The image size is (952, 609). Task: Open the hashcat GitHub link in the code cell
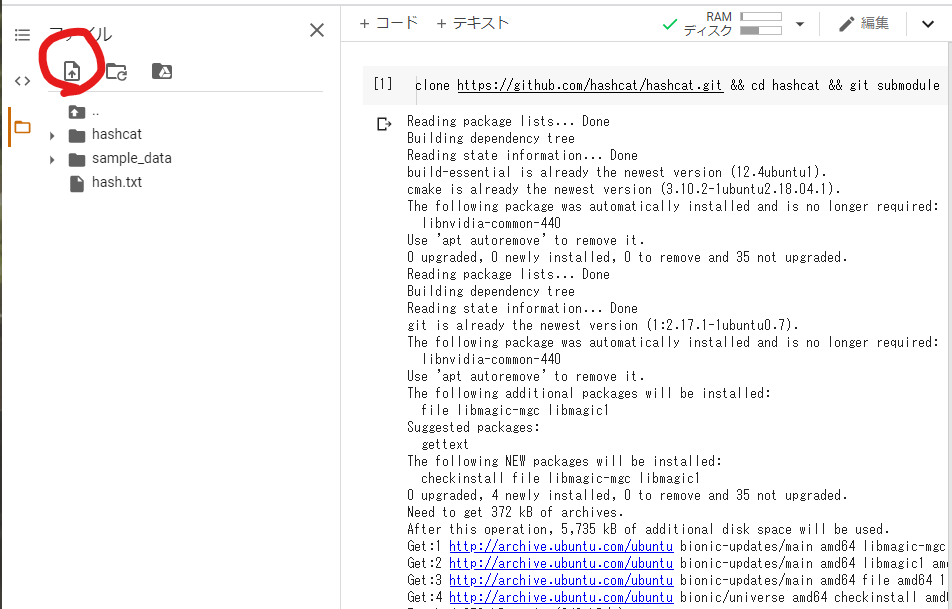[x=588, y=85]
